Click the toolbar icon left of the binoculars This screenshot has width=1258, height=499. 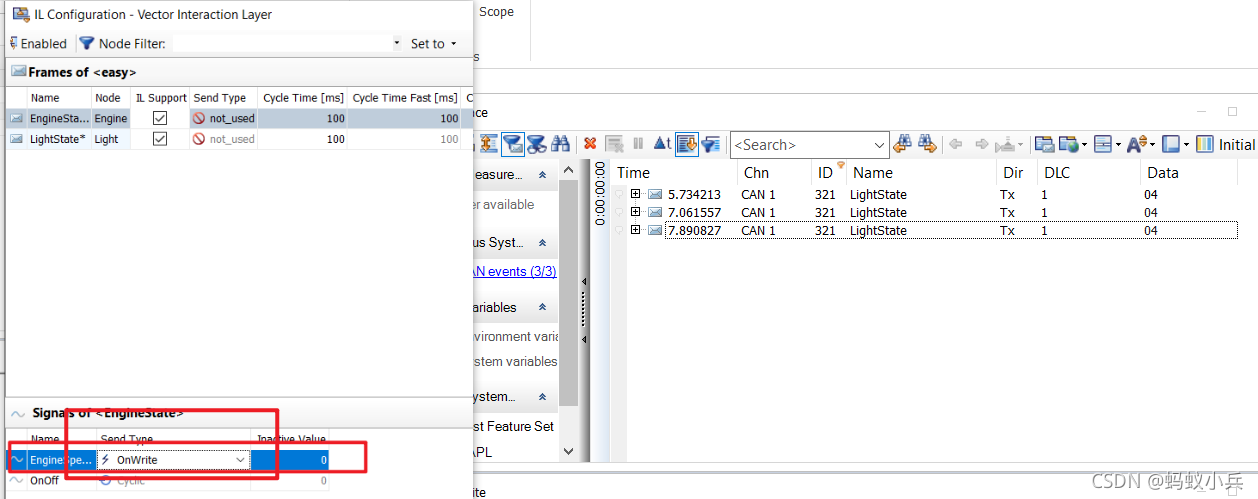point(536,144)
